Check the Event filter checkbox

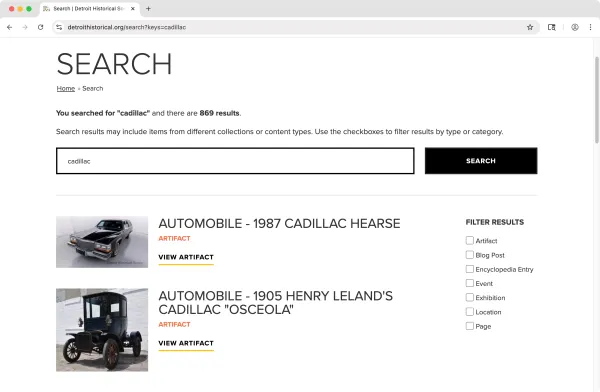point(470,283)
